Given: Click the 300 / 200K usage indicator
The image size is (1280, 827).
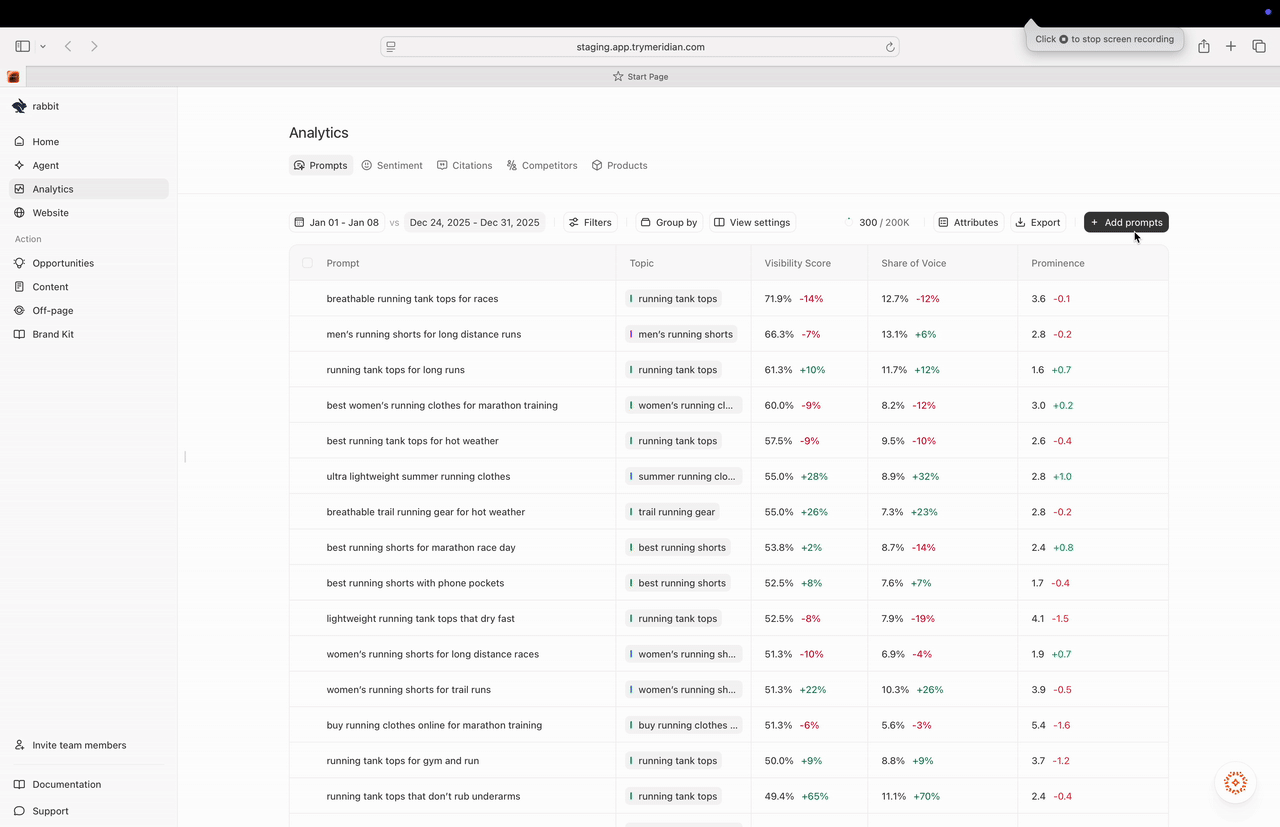Looking at the screenshot, I should coord(877,222).
